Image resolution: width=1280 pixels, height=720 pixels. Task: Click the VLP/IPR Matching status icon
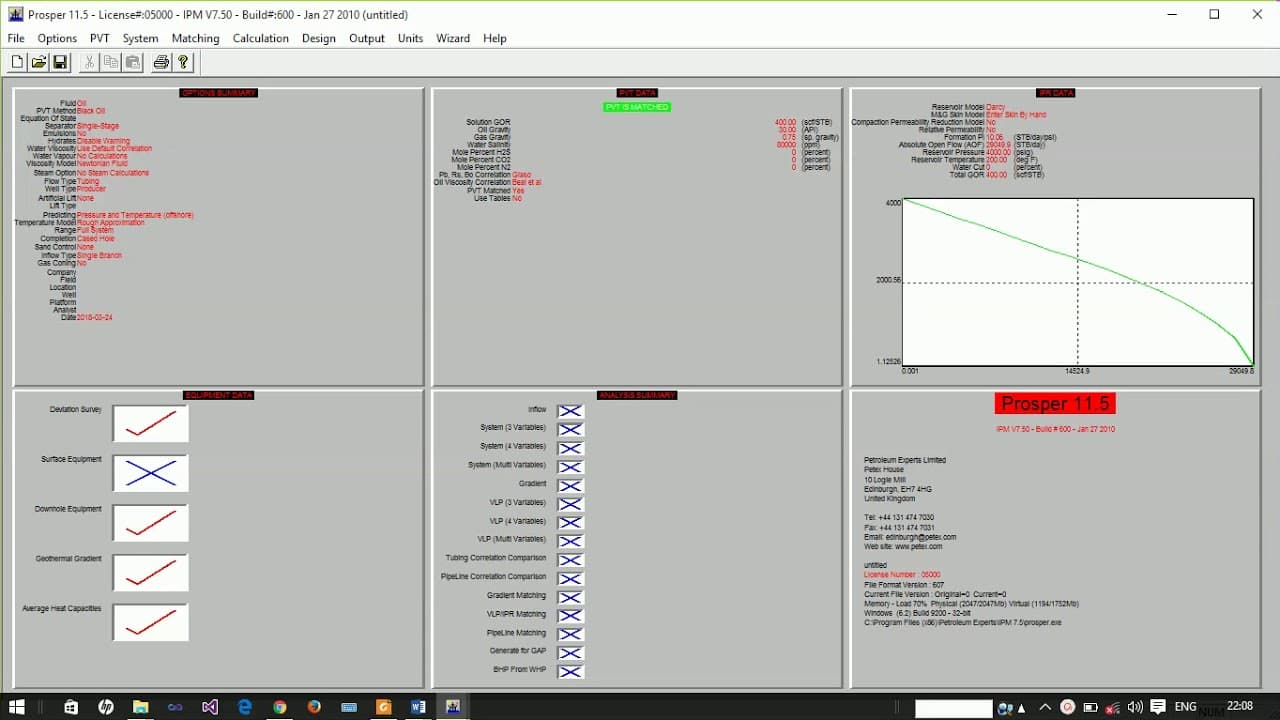(x=570, y=615)
